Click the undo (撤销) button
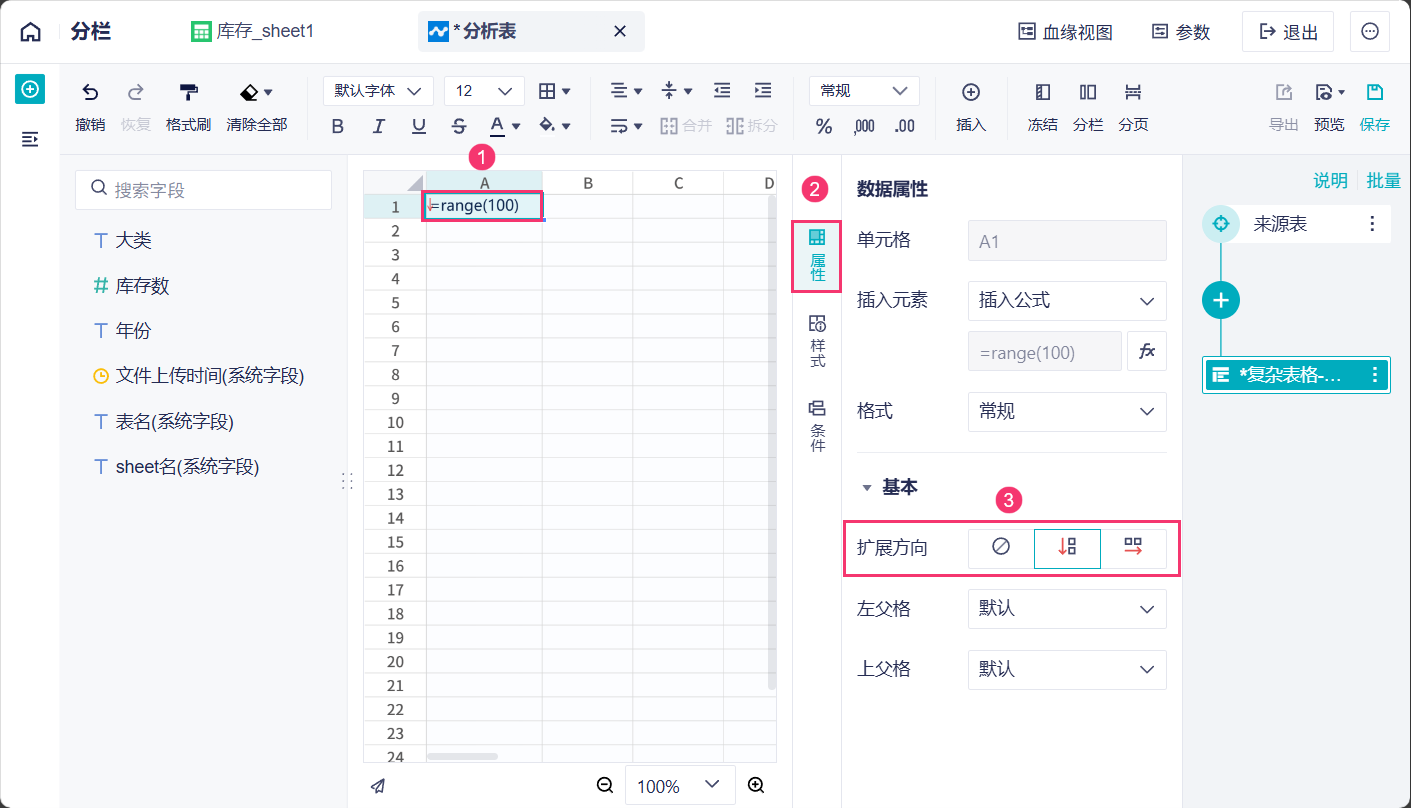The width and height of the screenshot is (1411, 808). pyautogui.click(x=90, y=108)
